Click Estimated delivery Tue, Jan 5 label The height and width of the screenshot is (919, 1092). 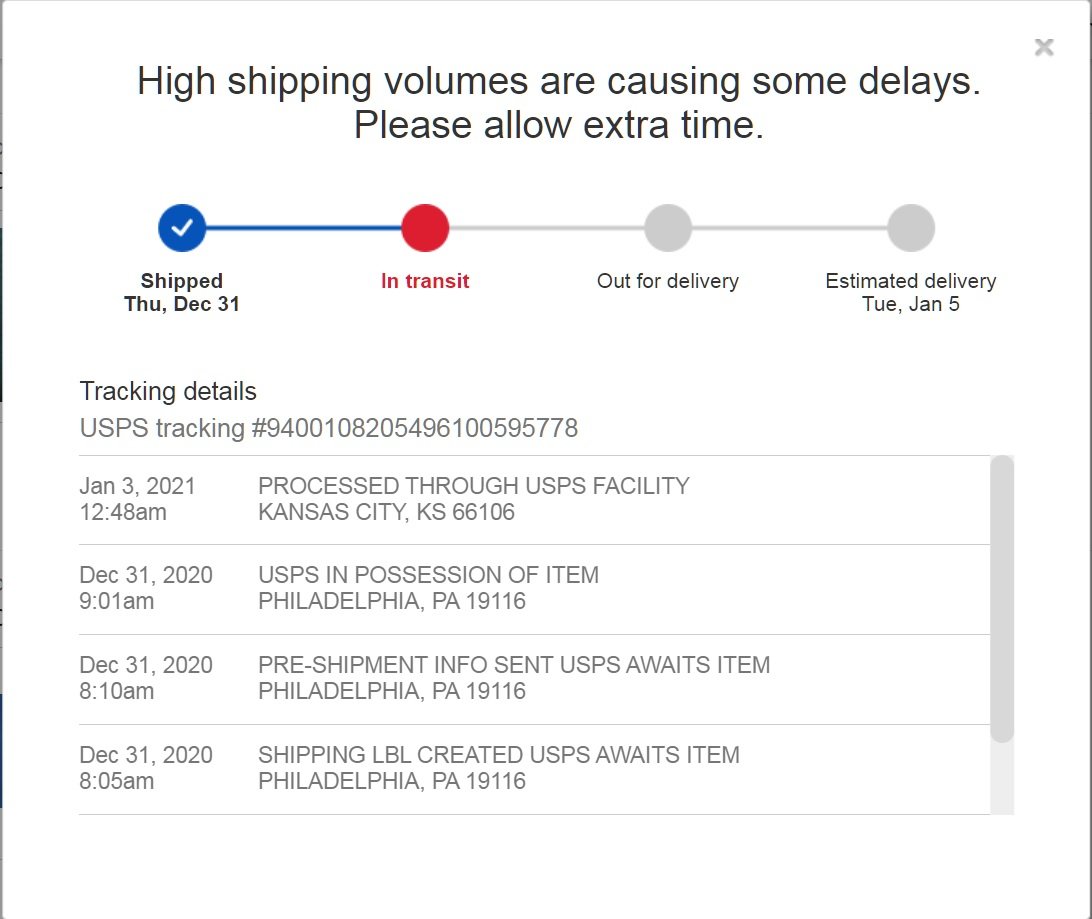(x=911, y=292)
